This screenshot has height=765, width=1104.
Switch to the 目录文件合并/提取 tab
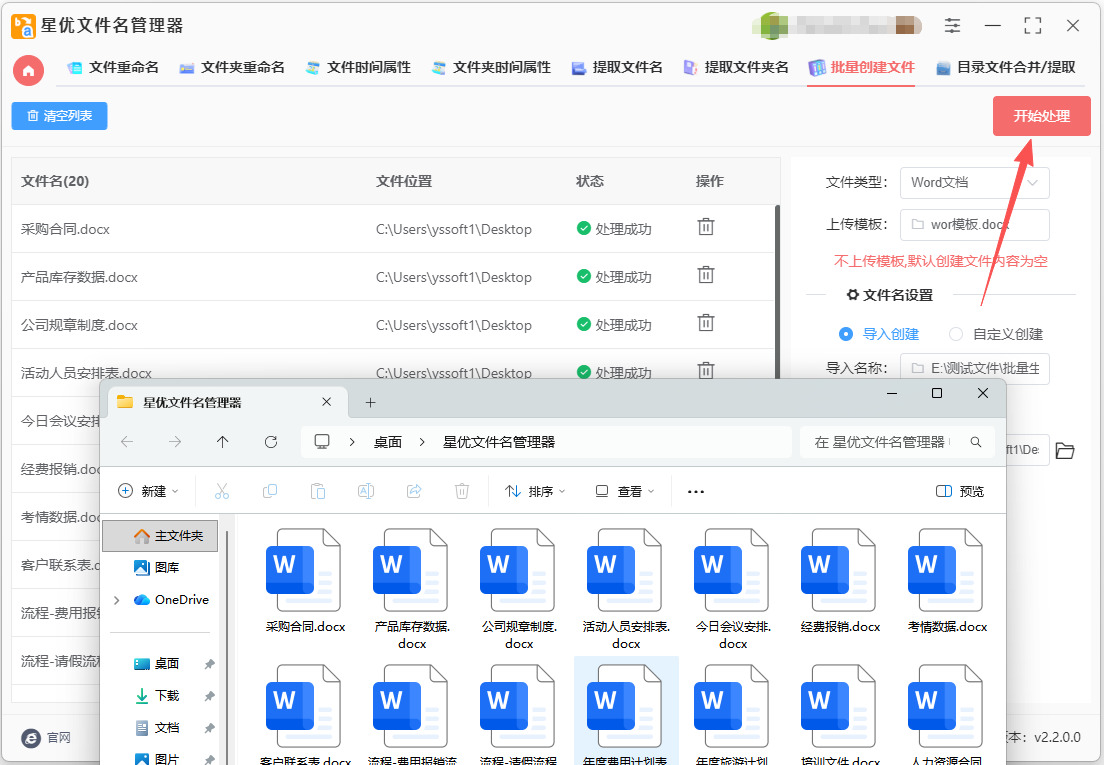pyautogui.click(x=1005, y=68)
